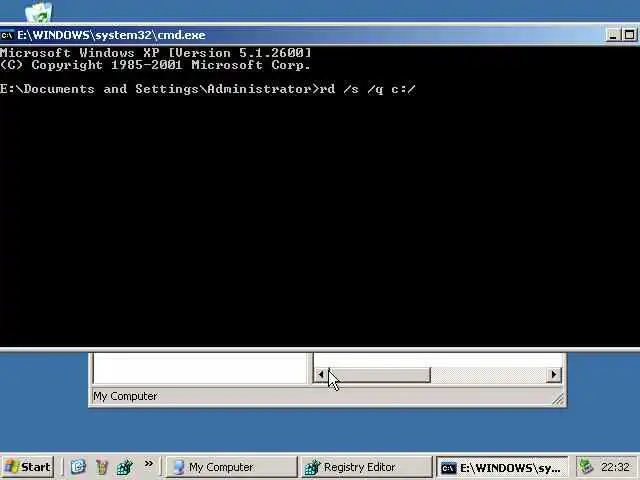640x480 pixels.
Task: Open the cmd.exe window system menu icon
Action: point(7,35)
